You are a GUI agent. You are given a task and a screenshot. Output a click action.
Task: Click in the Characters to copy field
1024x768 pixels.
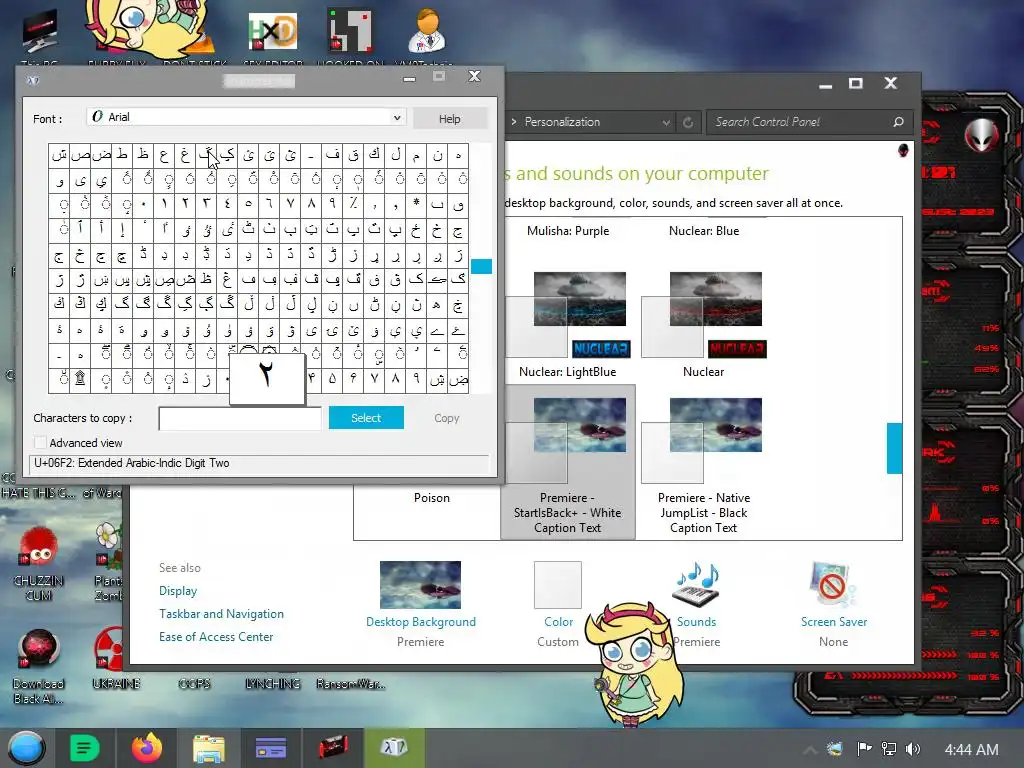(x=240, y=419)
